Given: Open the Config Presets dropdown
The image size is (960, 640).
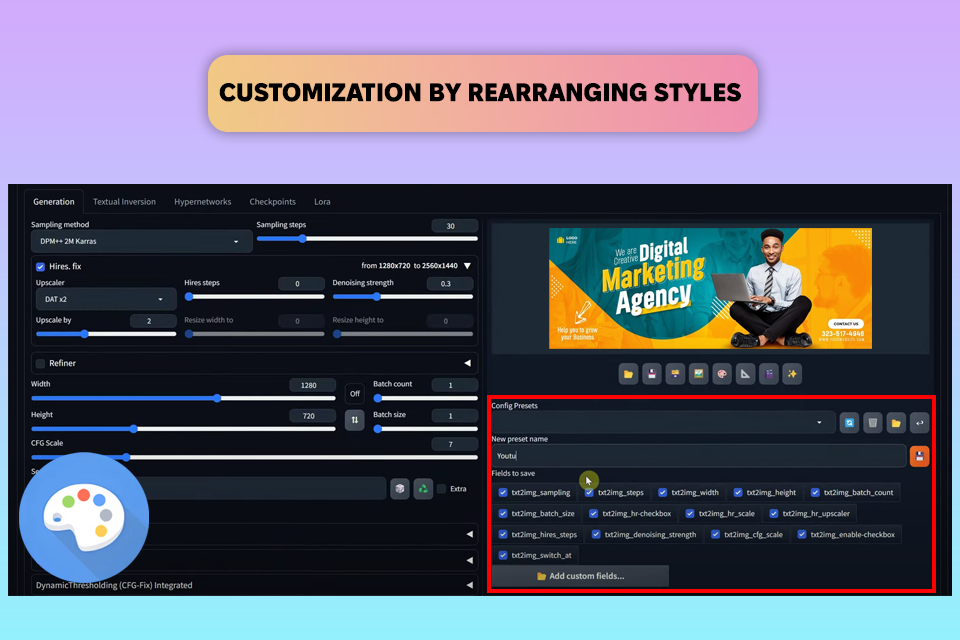Looking at the screenshot, I should click(x=662, y=423).
